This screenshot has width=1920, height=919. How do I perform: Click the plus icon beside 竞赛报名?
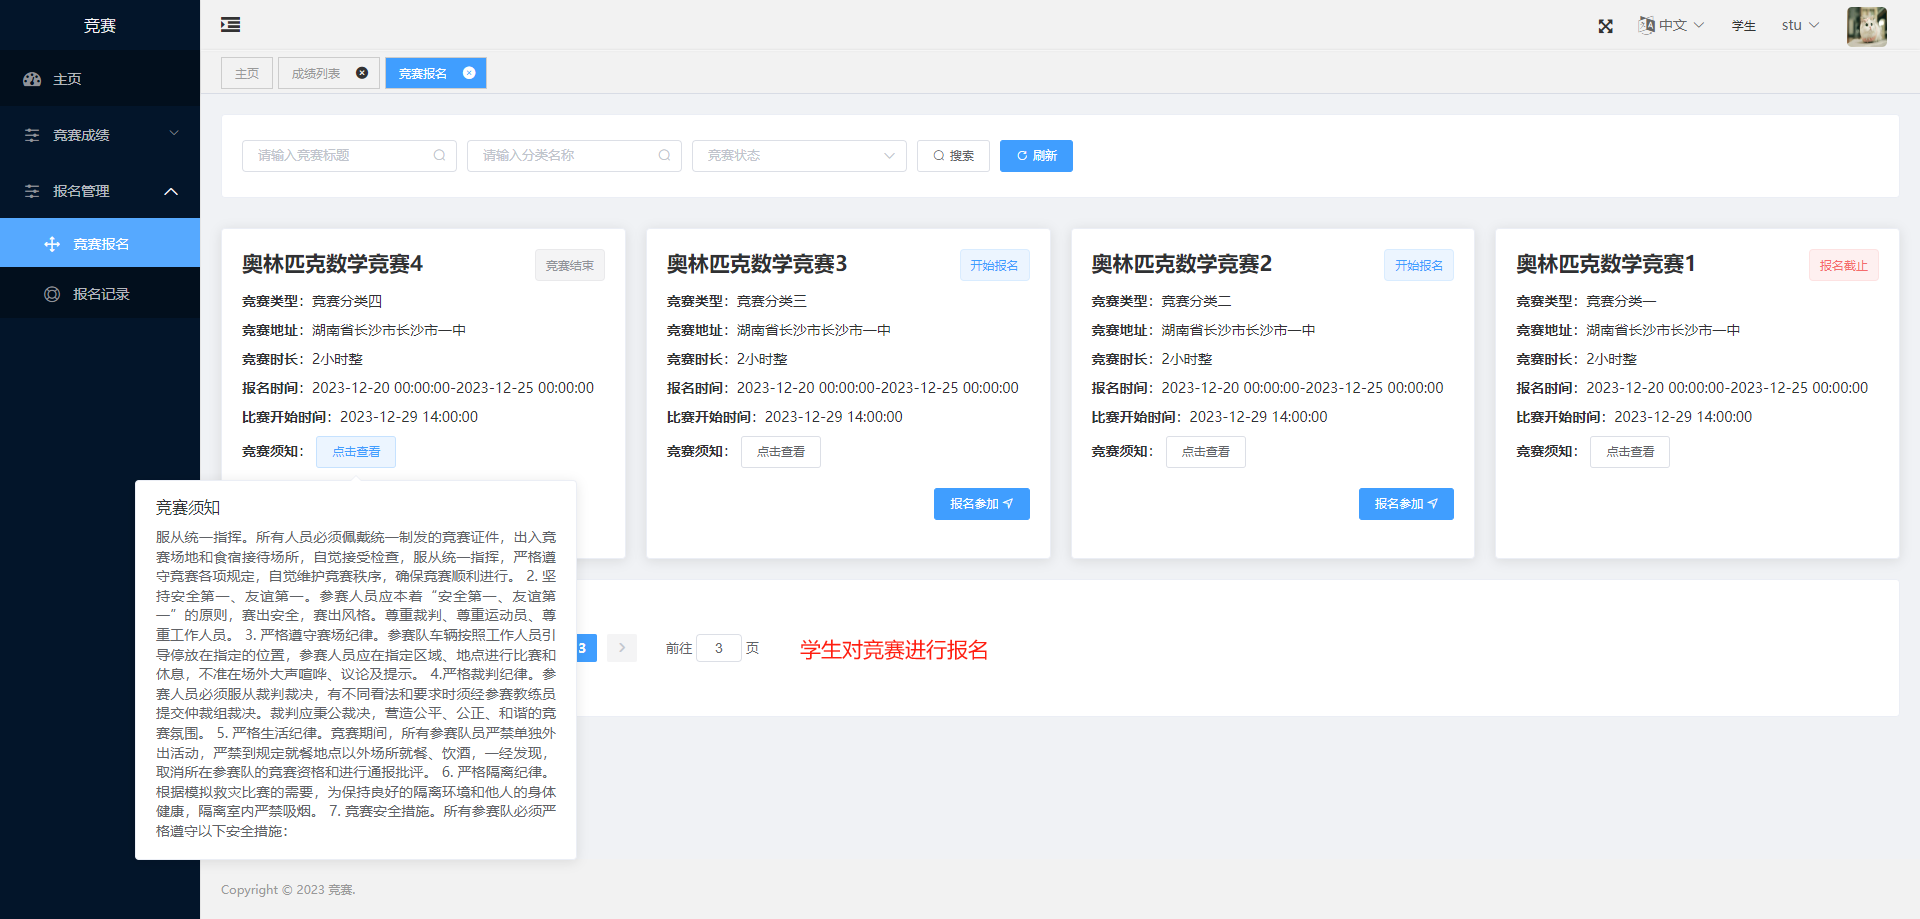50,242
